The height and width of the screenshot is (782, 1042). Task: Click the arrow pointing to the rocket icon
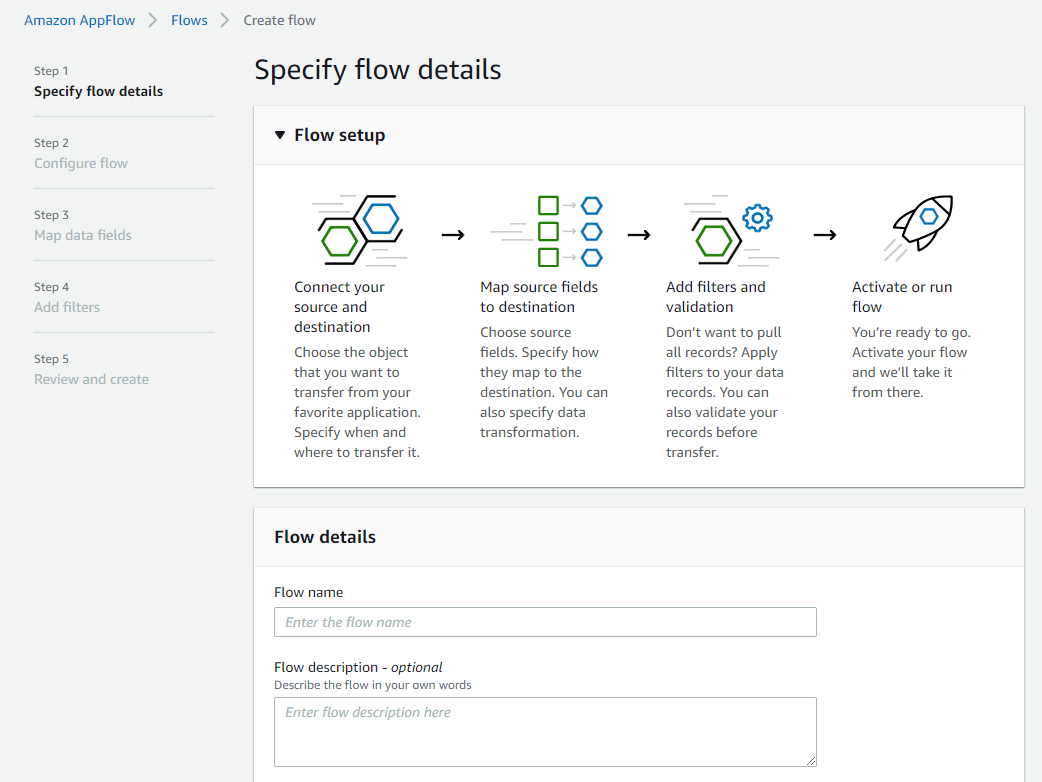coord(826,234)
